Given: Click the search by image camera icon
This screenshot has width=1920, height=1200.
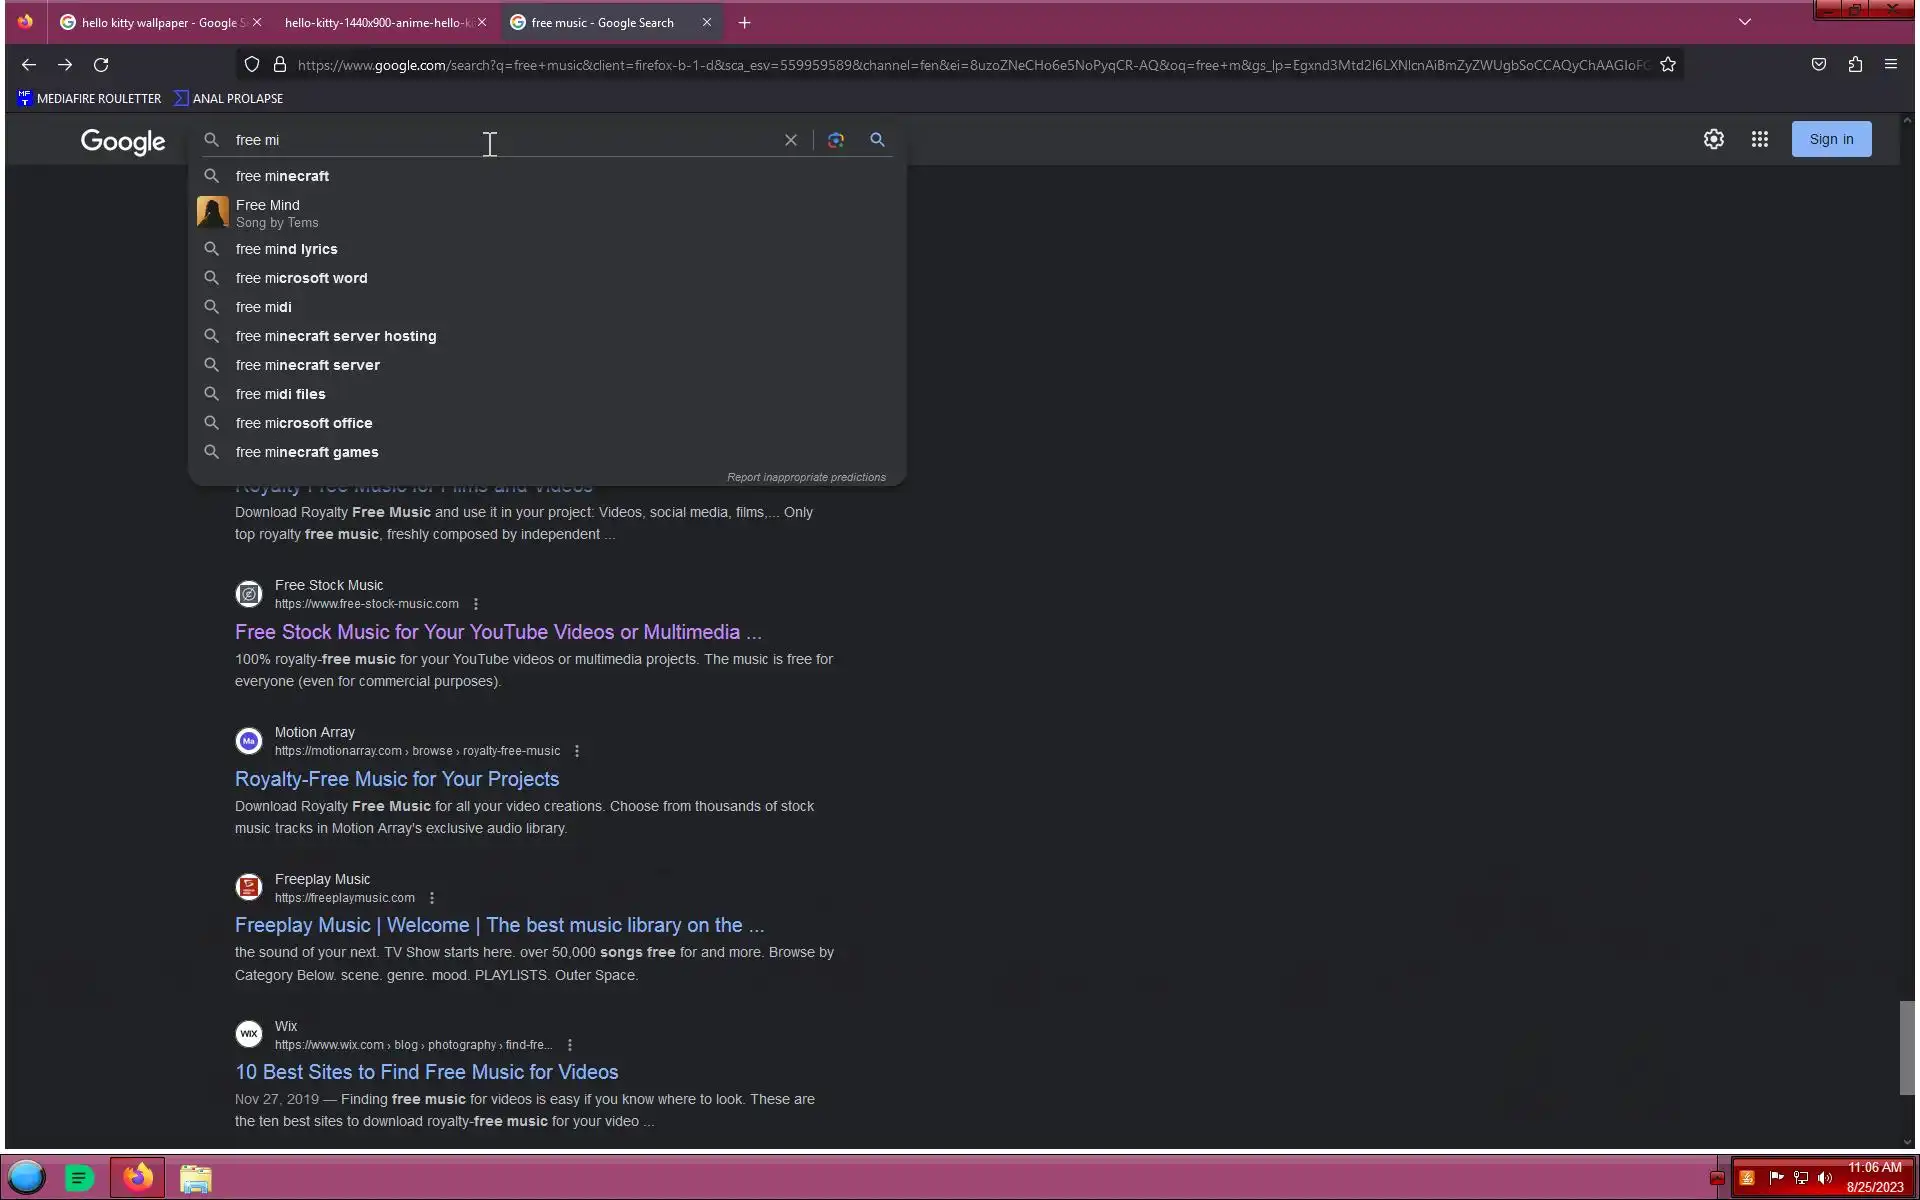Looking at the screenshot, I should click(836, 140).
